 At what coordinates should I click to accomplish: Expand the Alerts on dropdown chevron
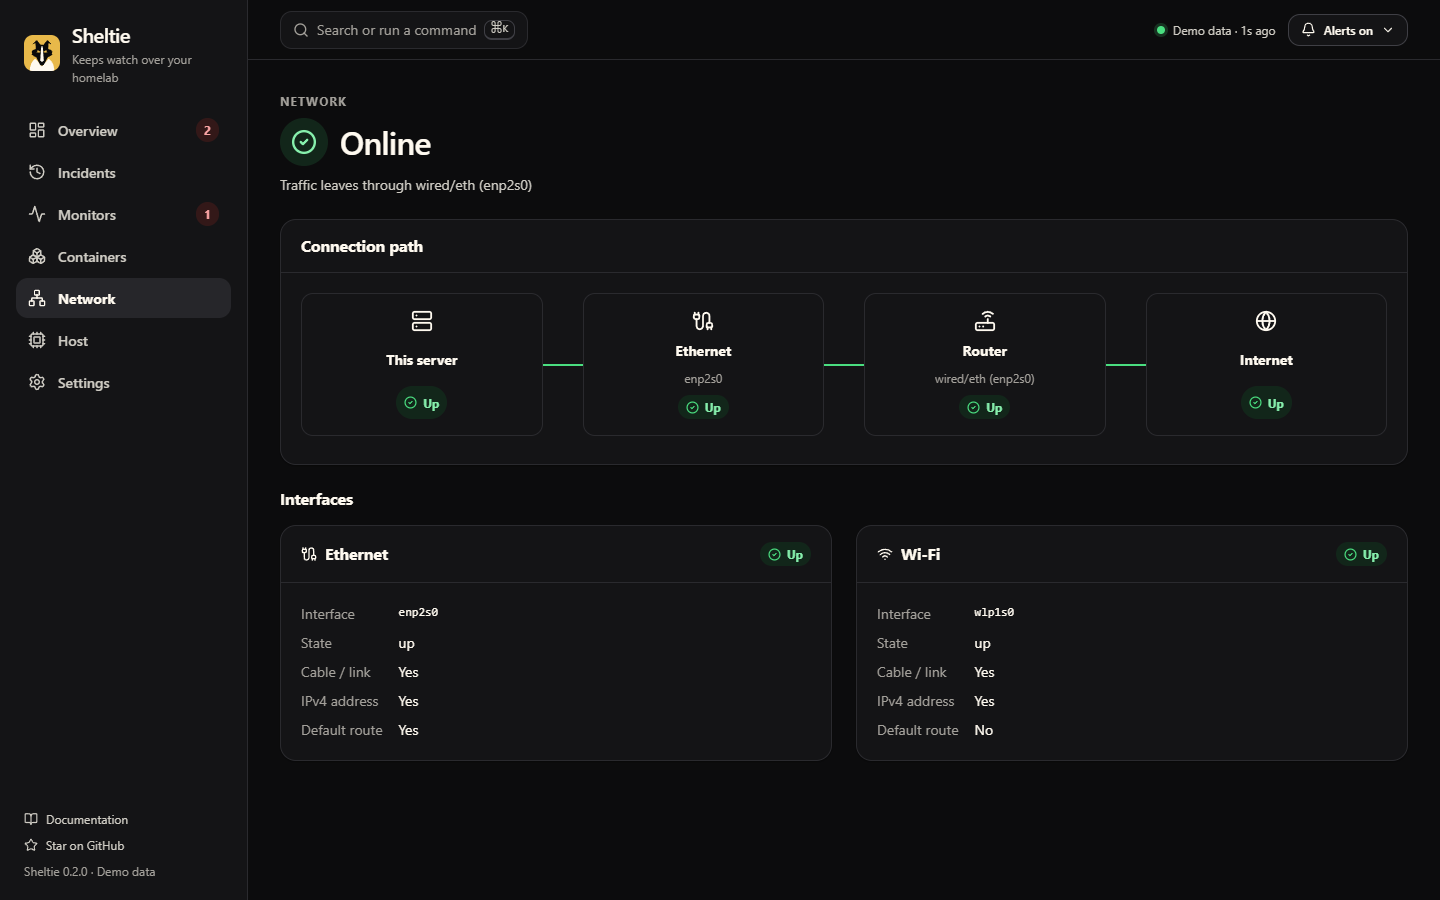pyautogui.click(x=1388, y=30)
